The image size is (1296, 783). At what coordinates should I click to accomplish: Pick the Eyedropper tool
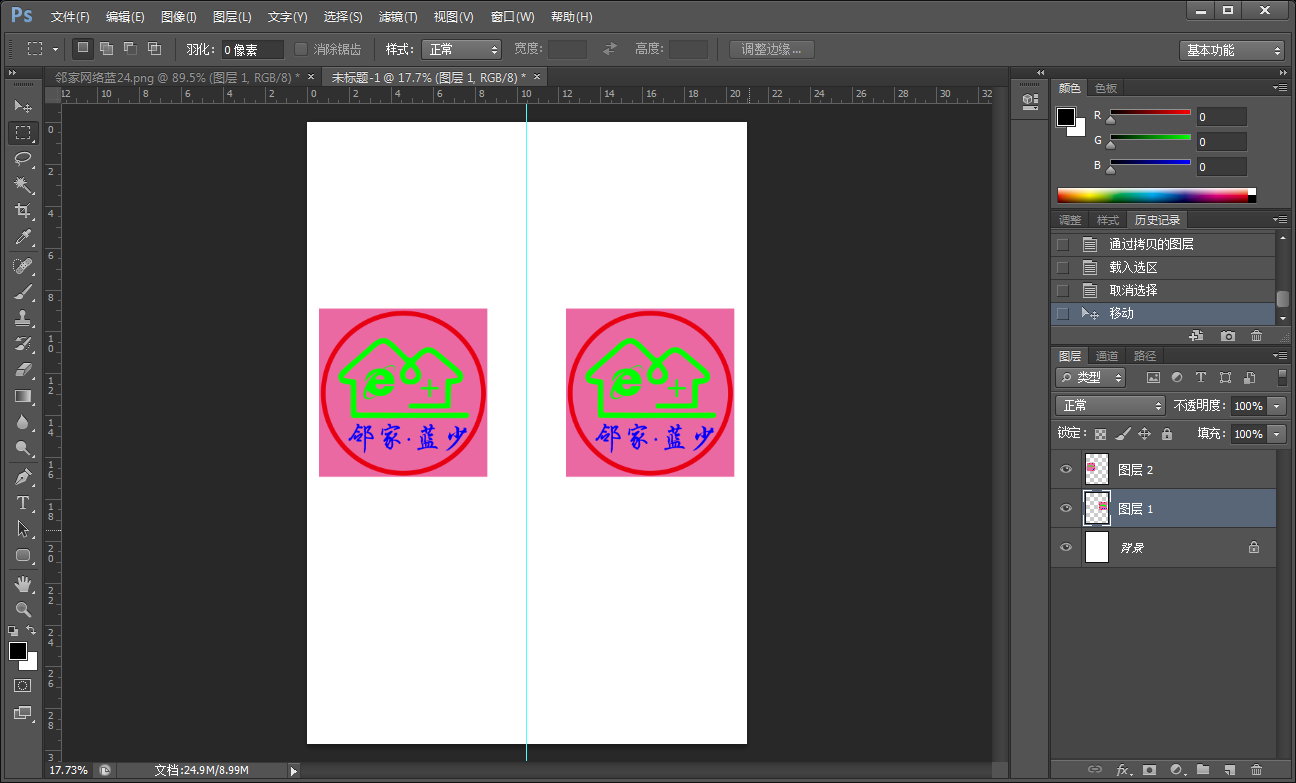(x=23, y=237)
